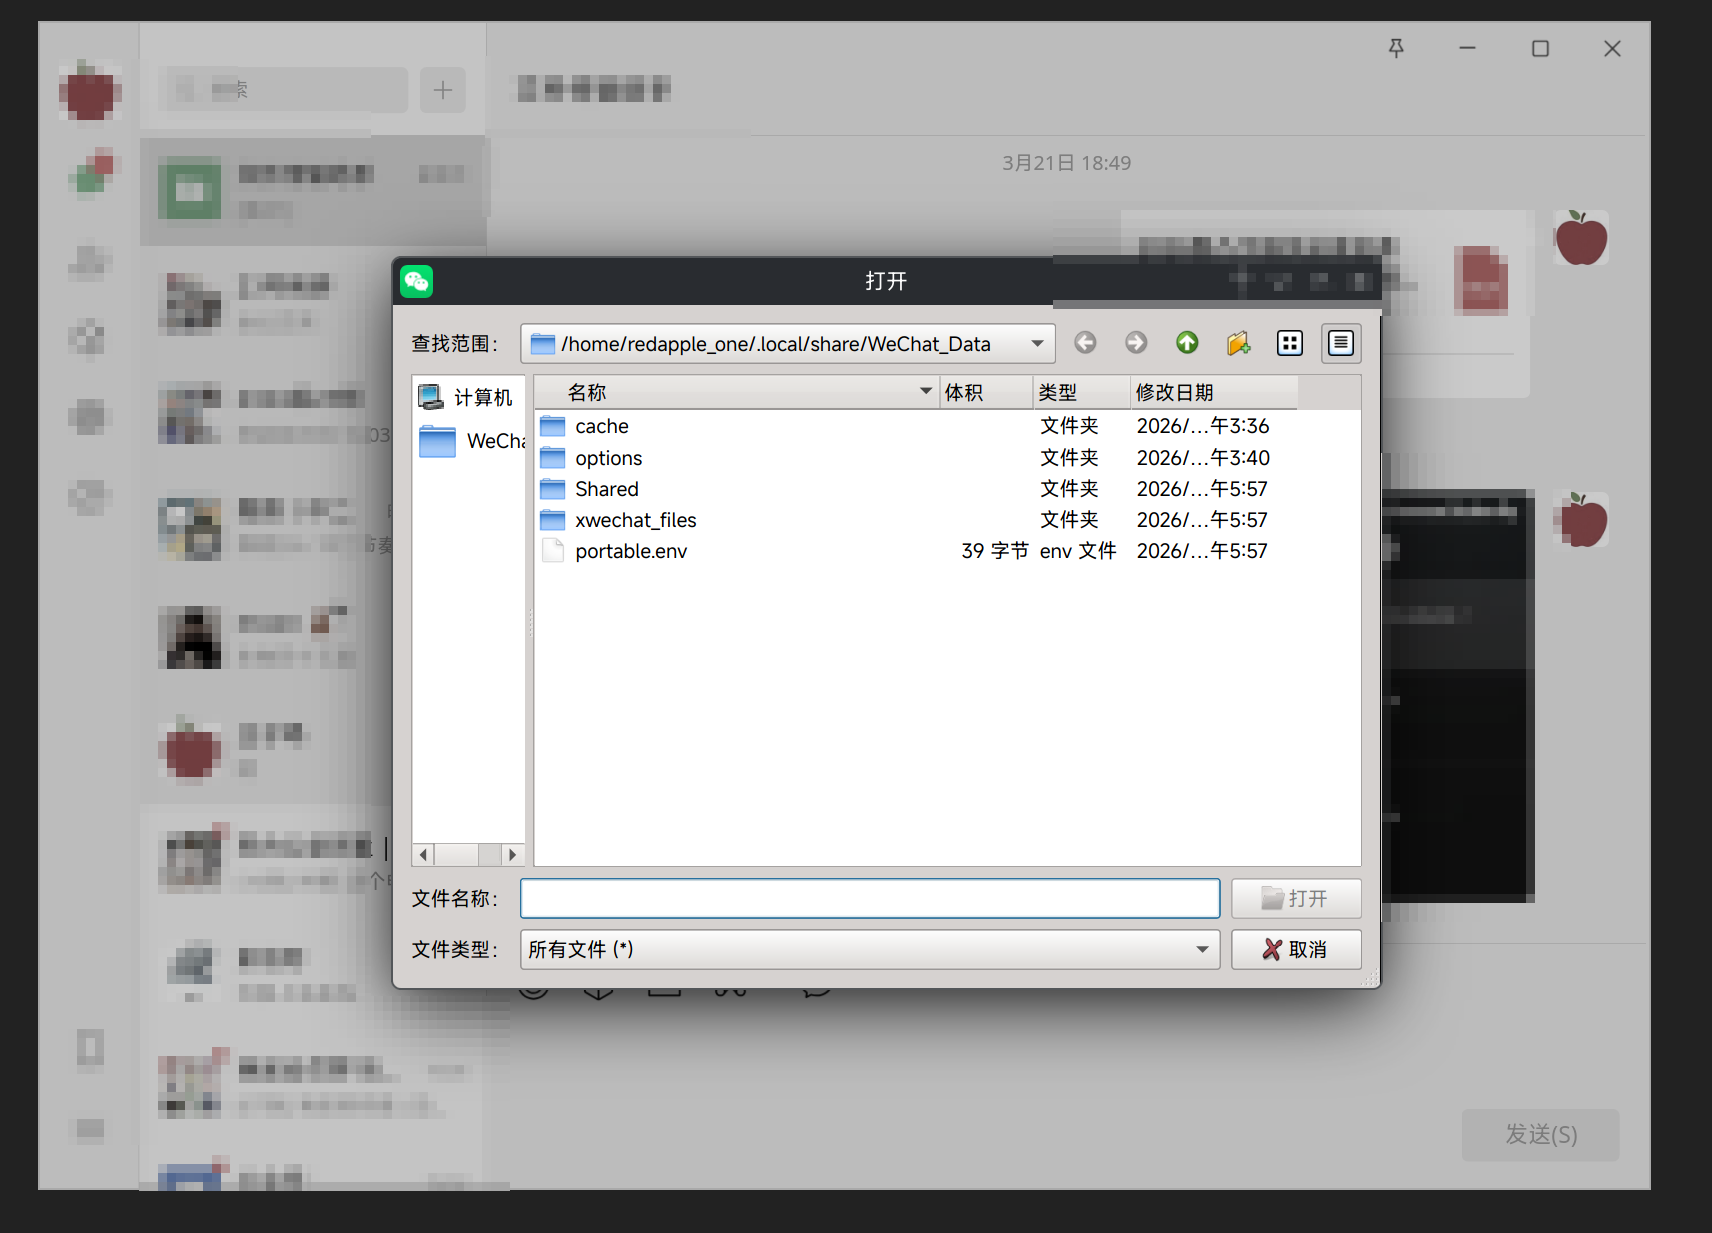Switch to icon grid view
The width and height of the screenshot is (1712, 1233).
click(x=1290, y=343)
